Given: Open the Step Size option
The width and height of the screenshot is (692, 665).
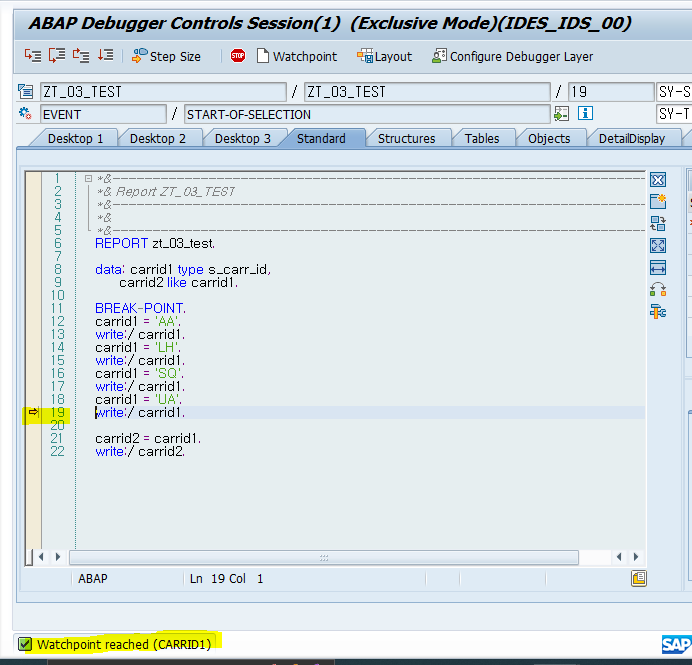Looking at the screenshot, I should pyautogui.click(x=166, y=56).
